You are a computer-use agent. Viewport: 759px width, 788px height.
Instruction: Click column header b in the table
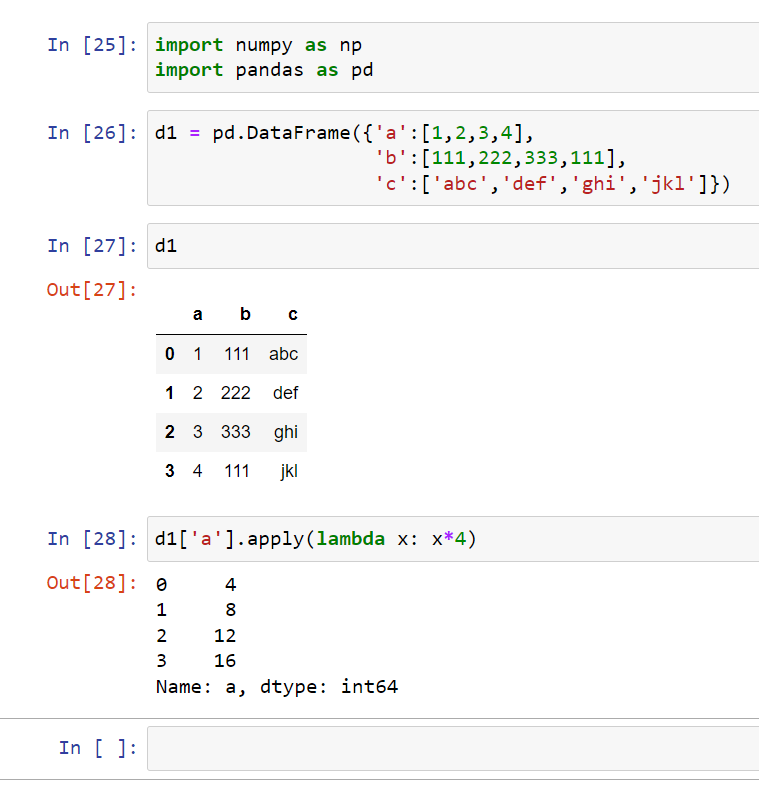(x=245, y=314)
